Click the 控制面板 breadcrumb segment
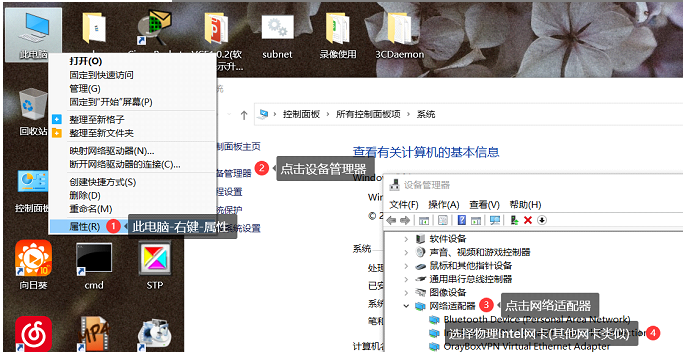Screen dimensions: 683x361 pyautogui.click(x=301, y=115)
